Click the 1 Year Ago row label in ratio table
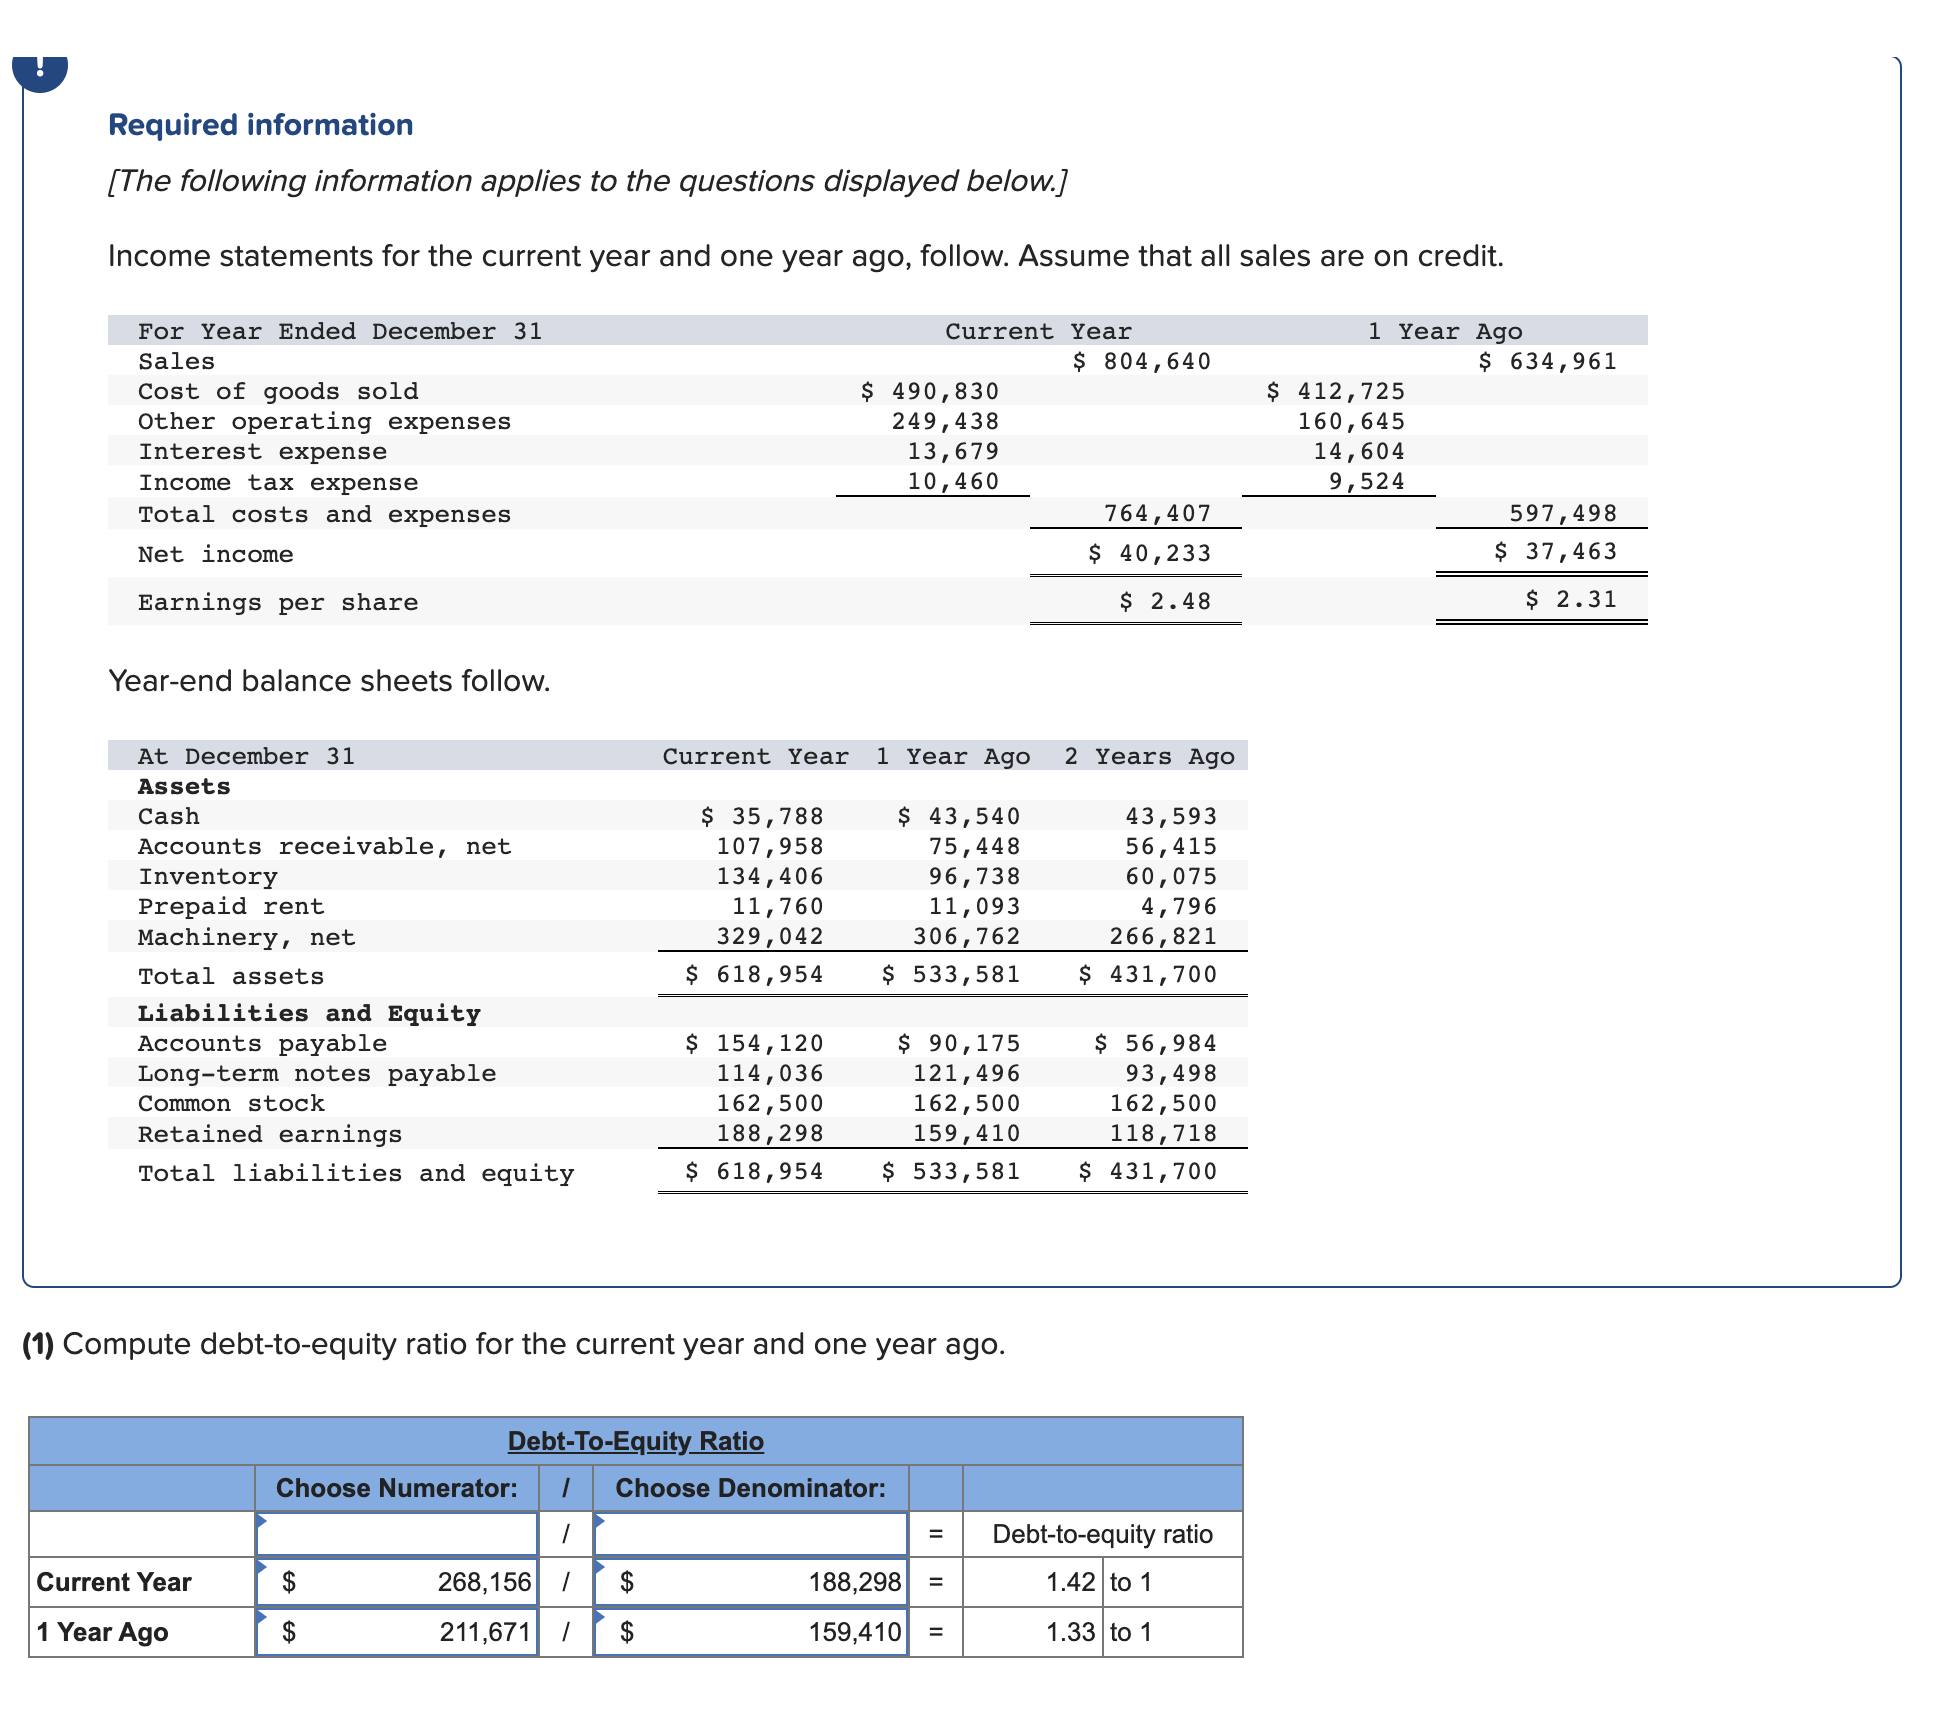The image size is (1936, 1726). pos(102,1632)
